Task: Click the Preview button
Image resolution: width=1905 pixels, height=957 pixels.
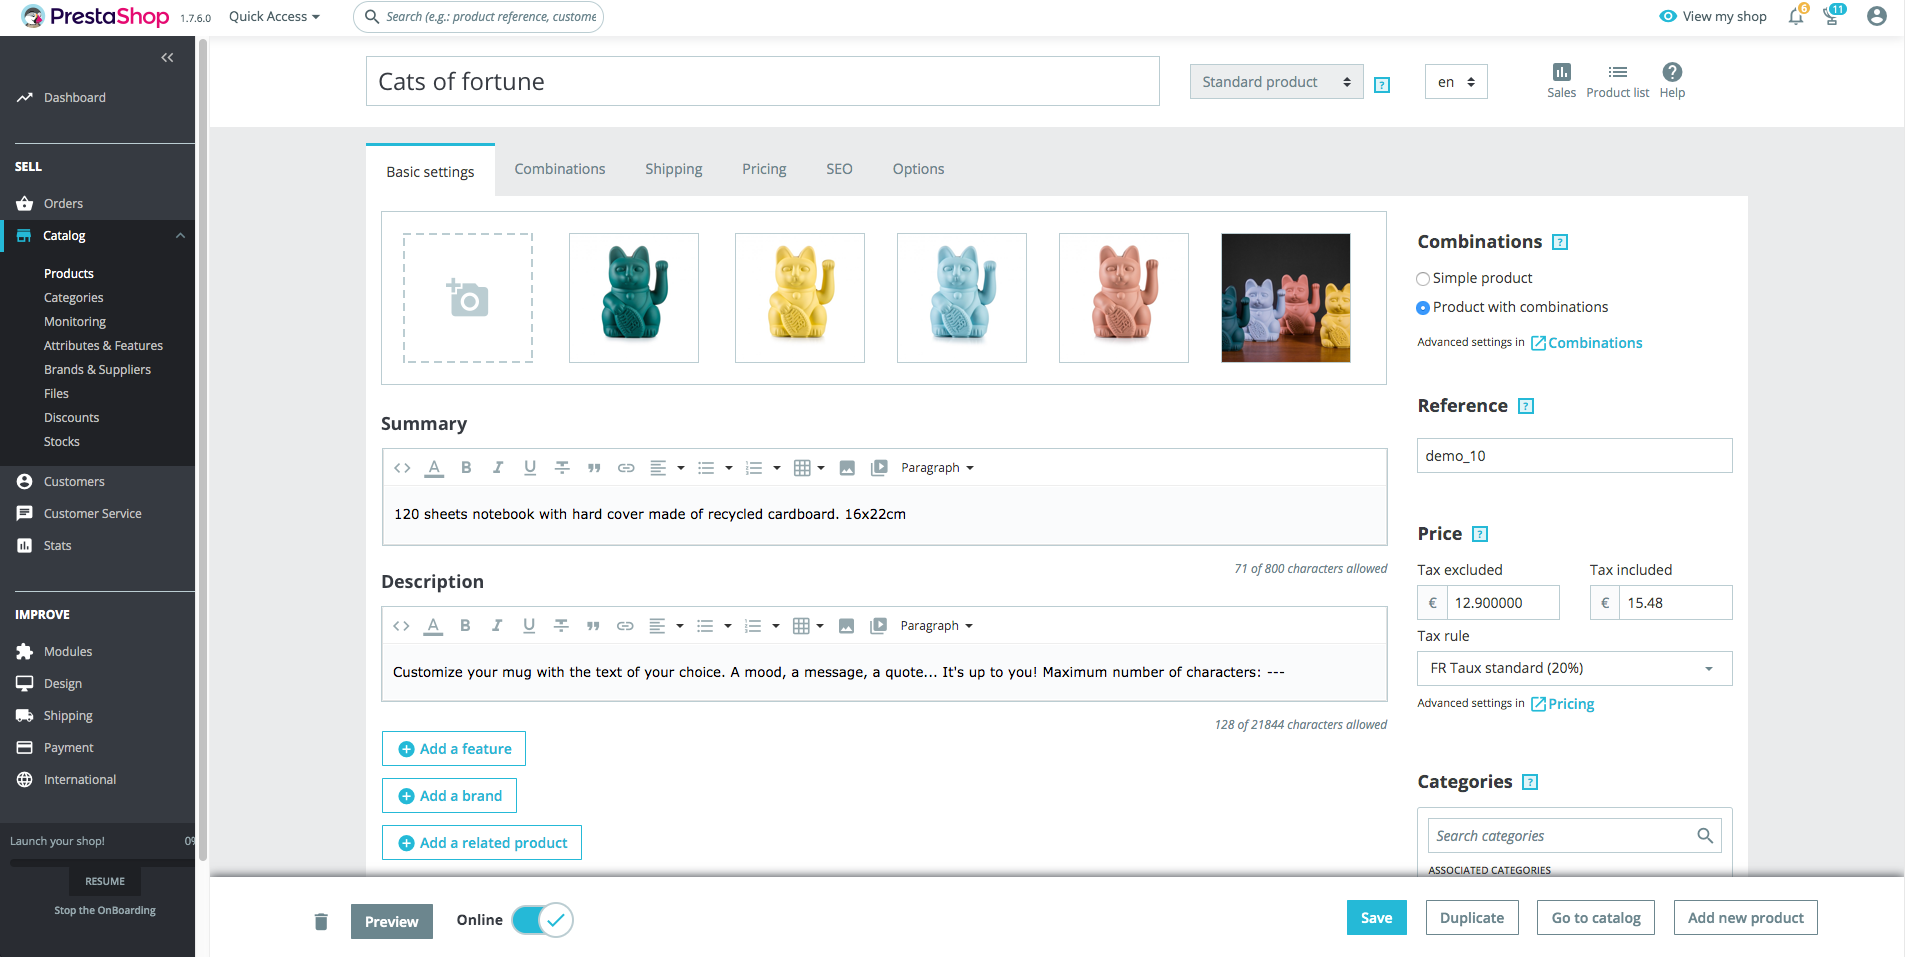Action: [392, 921]
